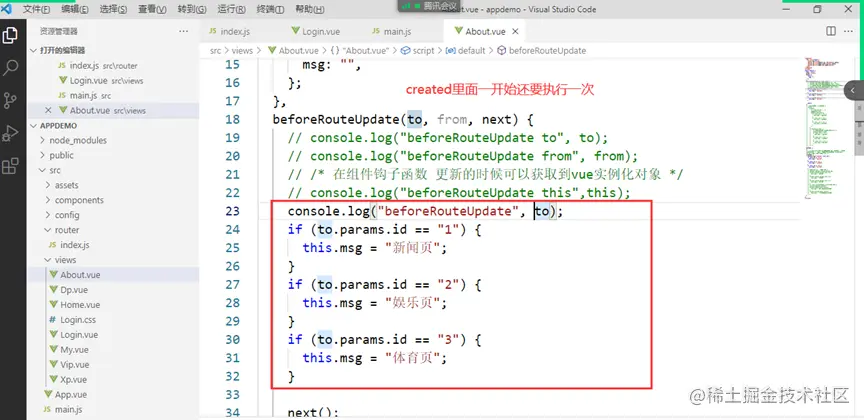Collapse the views folder
Screen dimensions: 864x420
click(66, 260)
